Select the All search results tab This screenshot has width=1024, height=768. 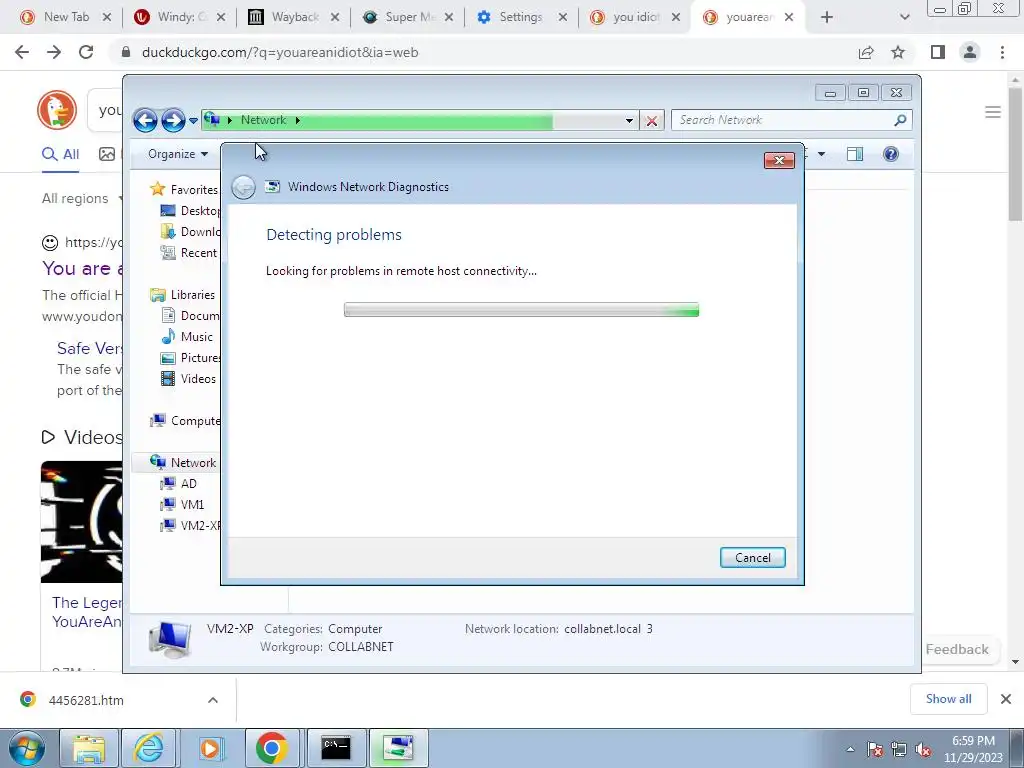click(x=60, y=155)
